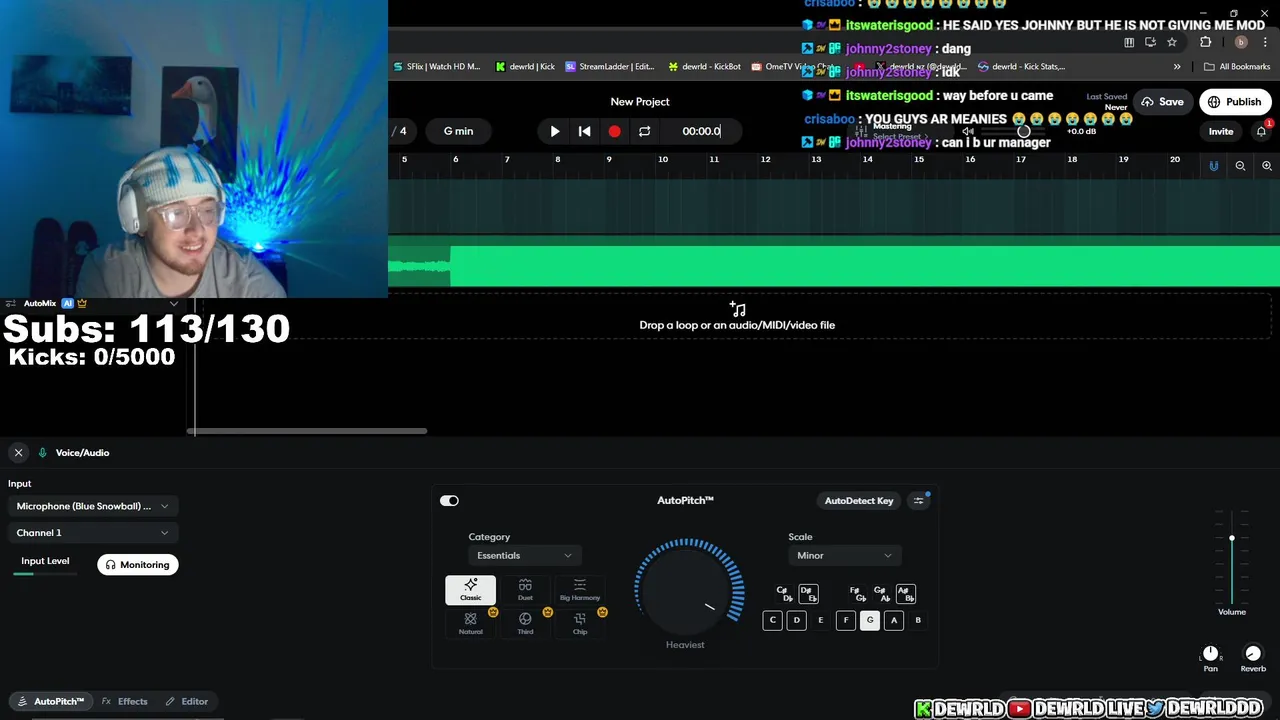Save the project
The width and height of the screenshot is (1280, 720).
point(1162,102)
